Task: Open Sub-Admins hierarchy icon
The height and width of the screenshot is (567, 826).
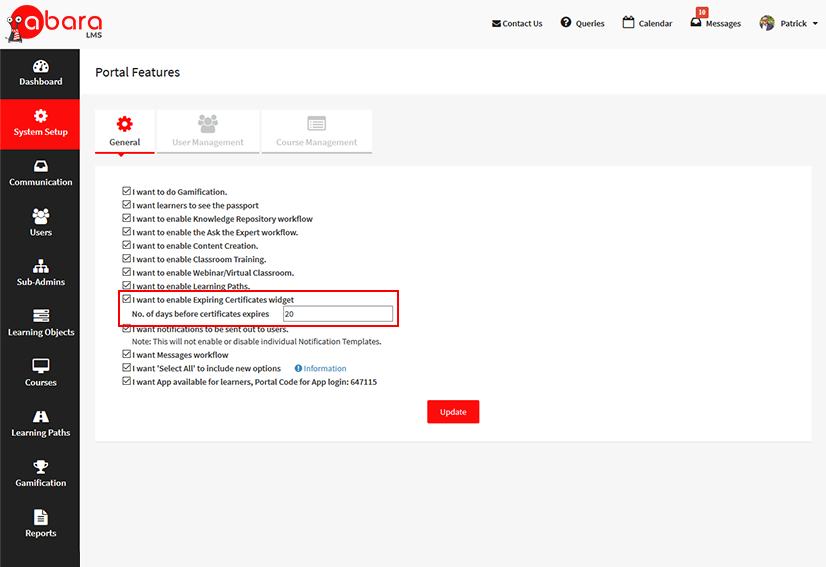Action: 41,266
